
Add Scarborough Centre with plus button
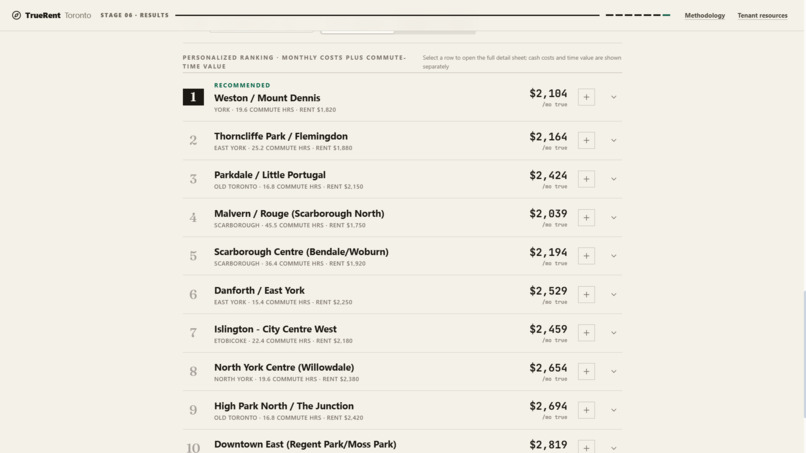586,256
